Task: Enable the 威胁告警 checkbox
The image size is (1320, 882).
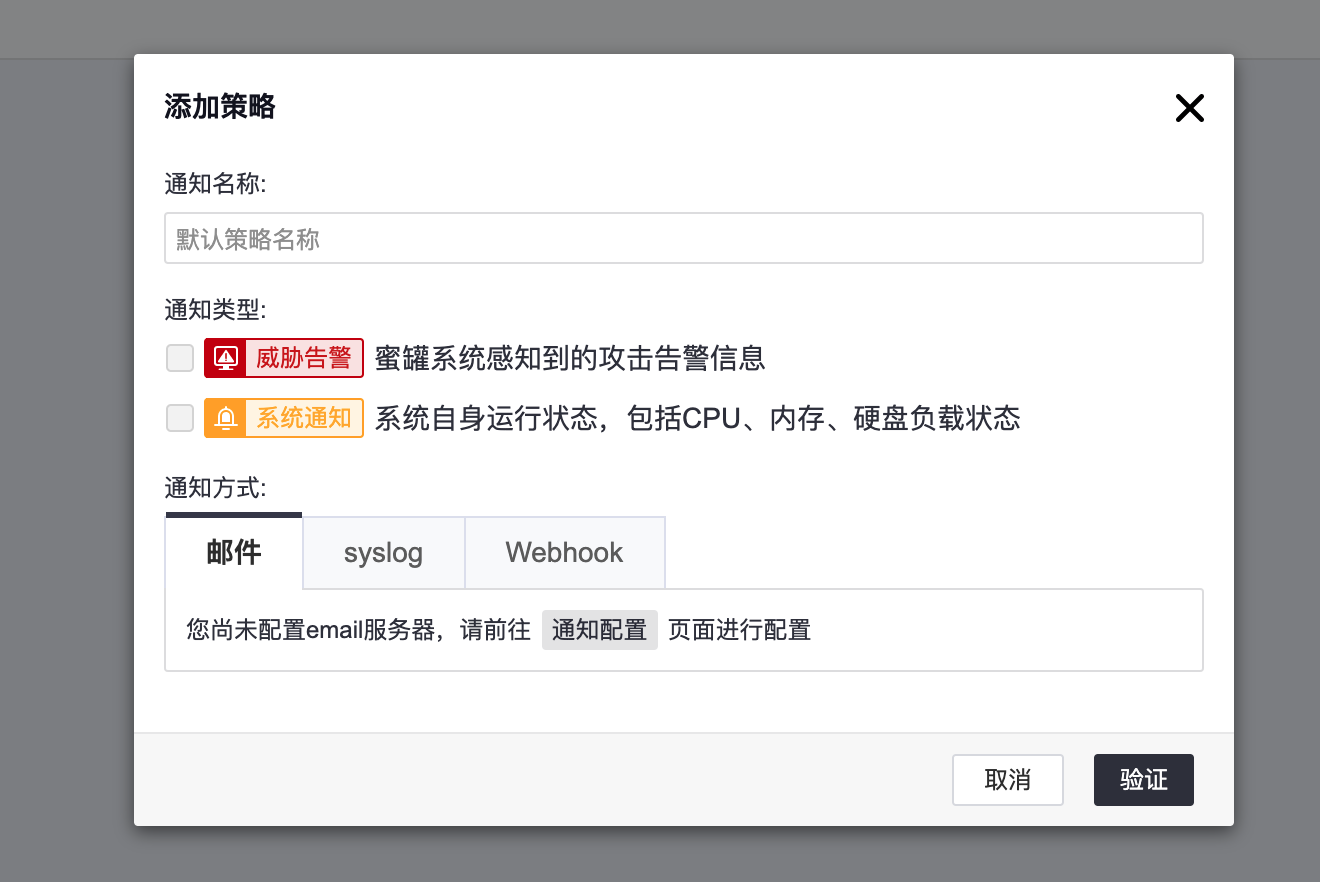Action: pos(180,358)
